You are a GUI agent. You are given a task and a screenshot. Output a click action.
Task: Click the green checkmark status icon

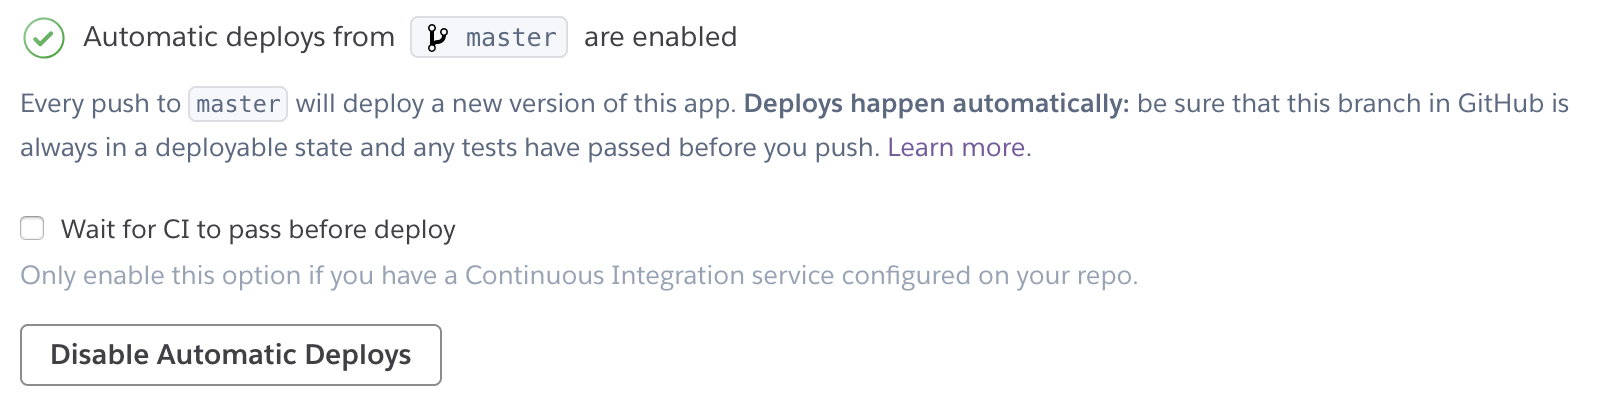click(x=43, y=38)
